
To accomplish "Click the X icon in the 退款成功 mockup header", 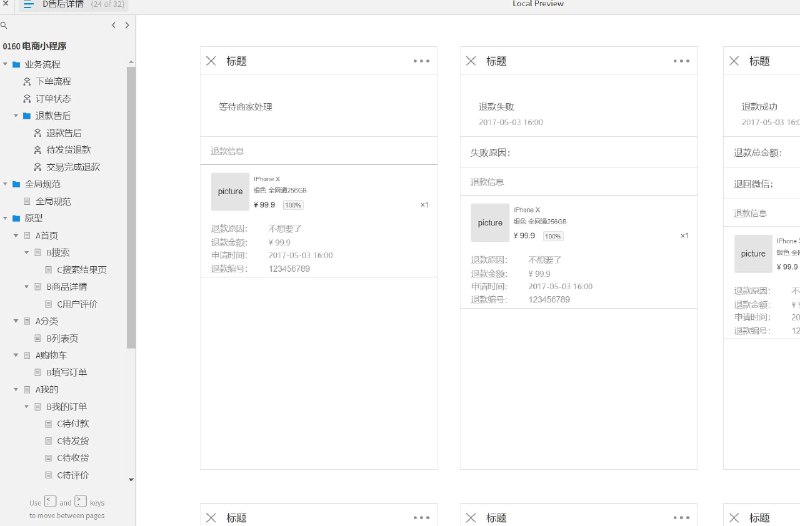I will pos(734,61).
